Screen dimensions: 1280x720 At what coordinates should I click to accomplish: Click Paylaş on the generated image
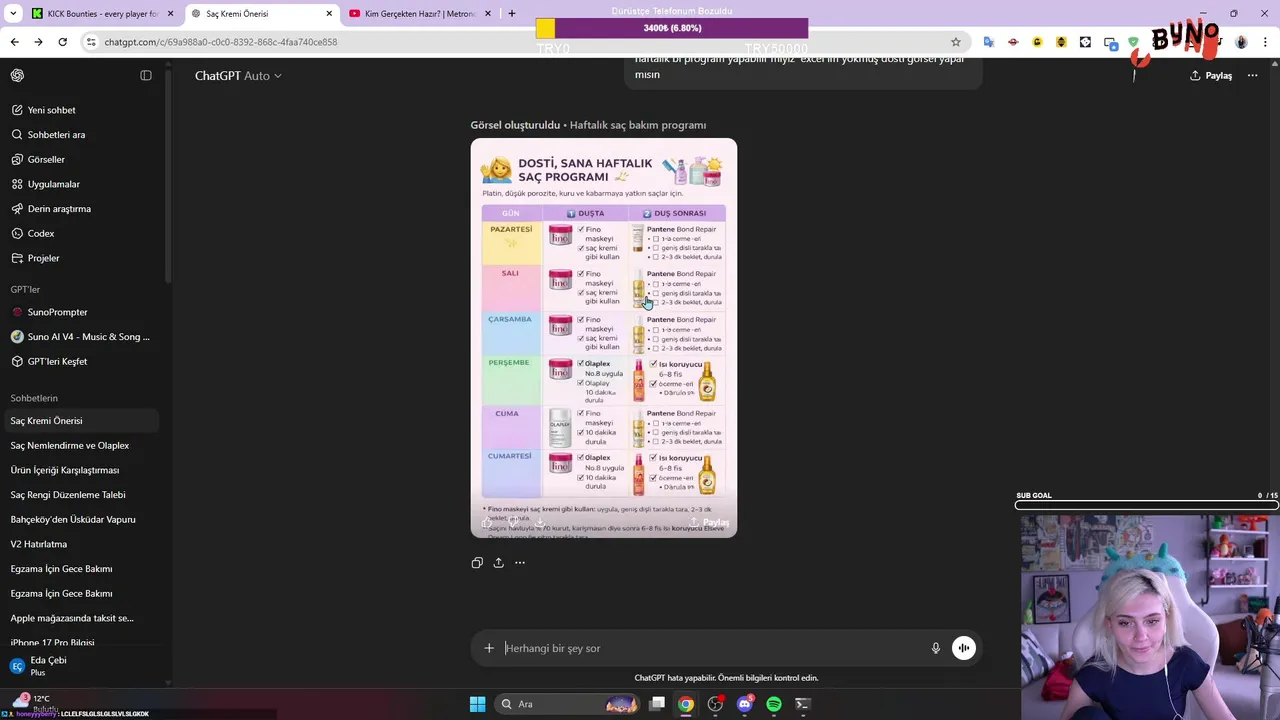point(710,522)
